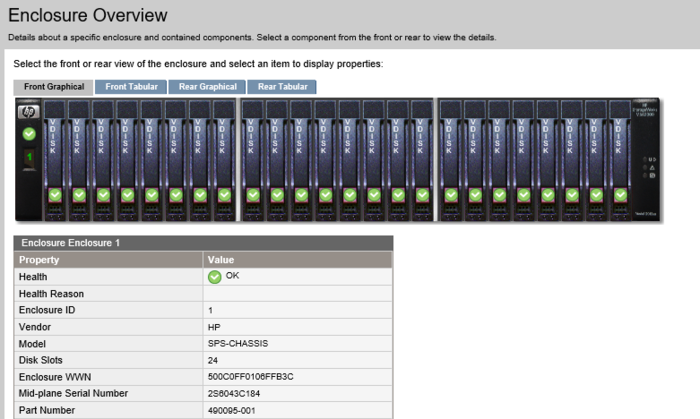700x419 pixels.
Task: Select the Vendor property label
Action: coord(35,327)
